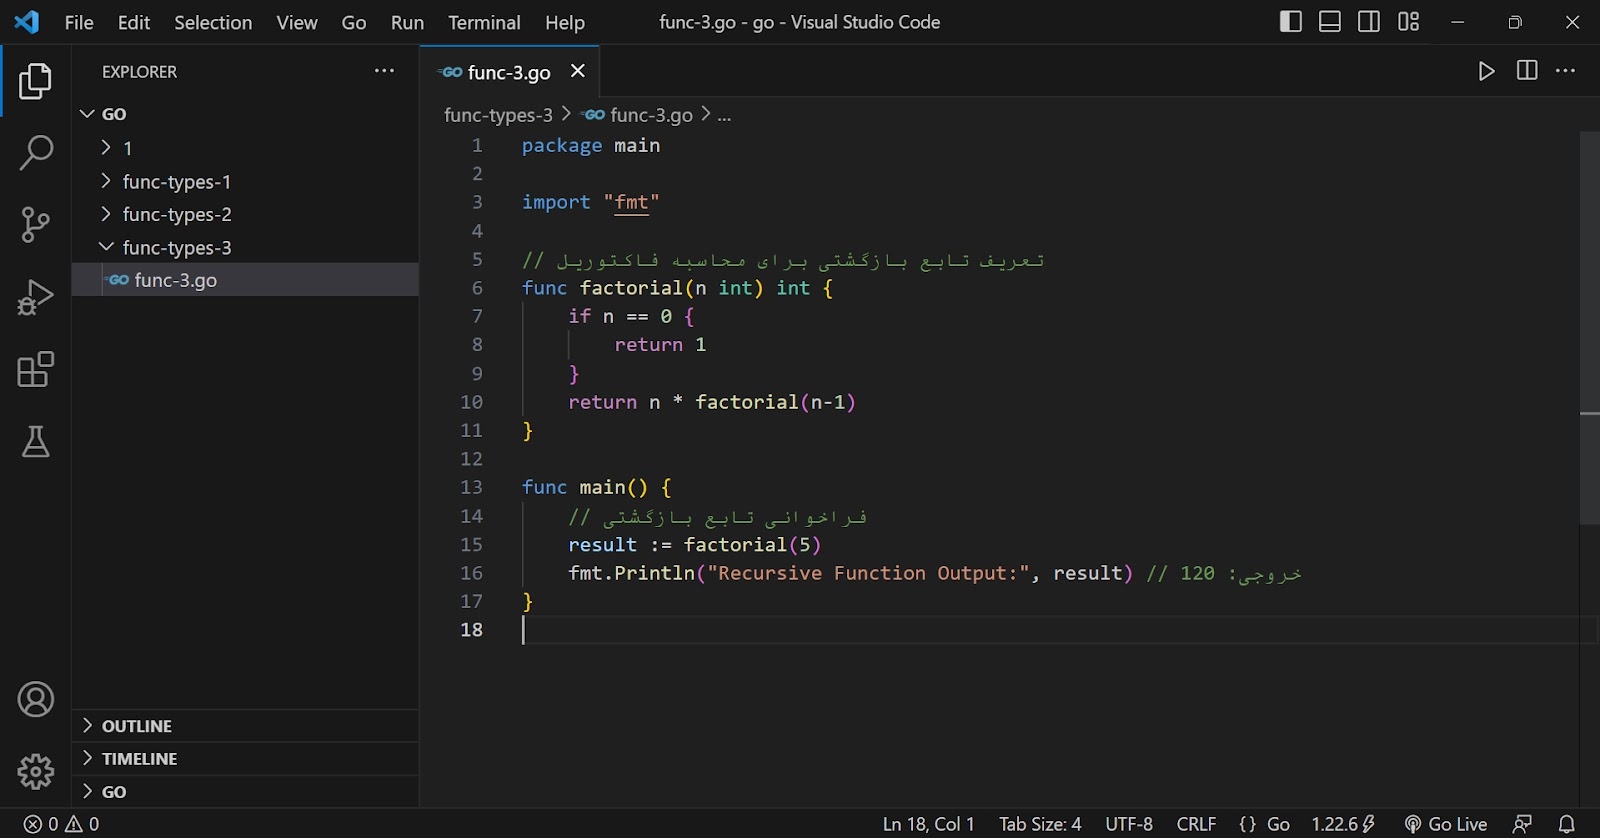Image resolution: width=1600 pixels, height=838 pixels.
Task: Run the Go file with play button
Action: (1487, 71)
